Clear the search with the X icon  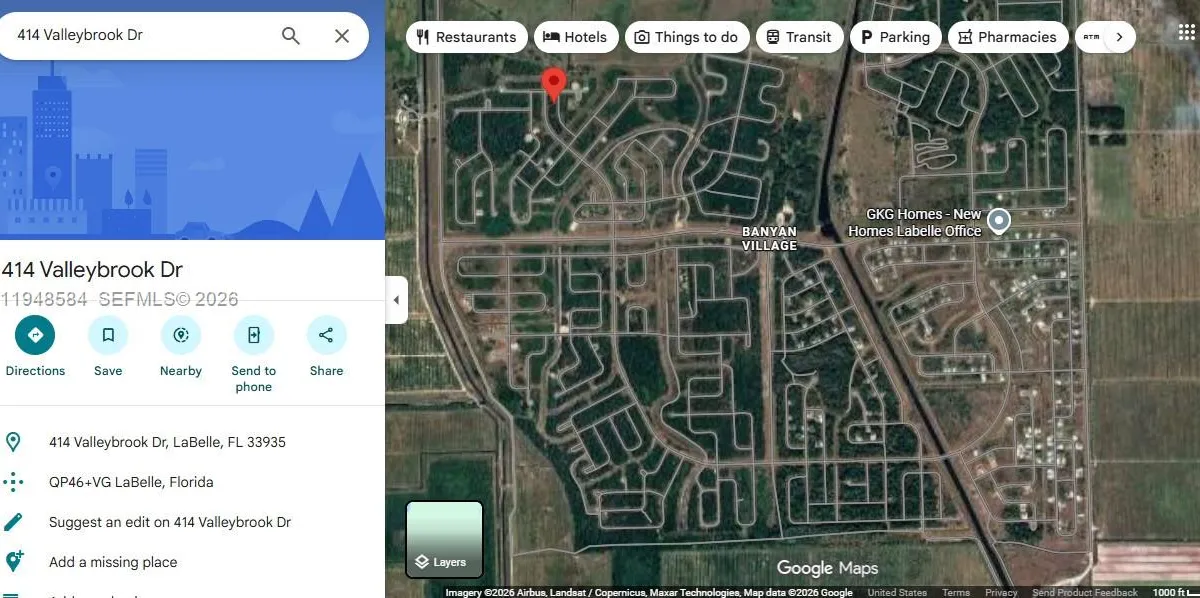point(342,36)
